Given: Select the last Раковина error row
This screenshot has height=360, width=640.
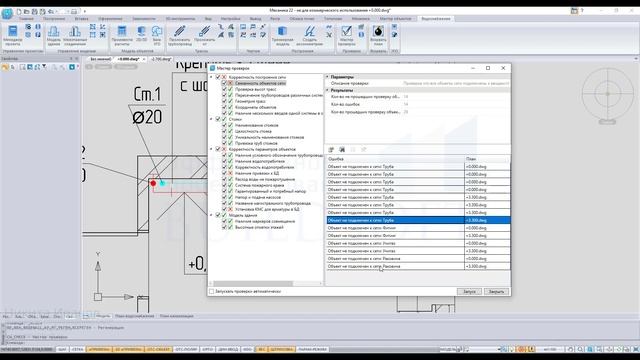Looking at the screenshot, I should (418, 266).
